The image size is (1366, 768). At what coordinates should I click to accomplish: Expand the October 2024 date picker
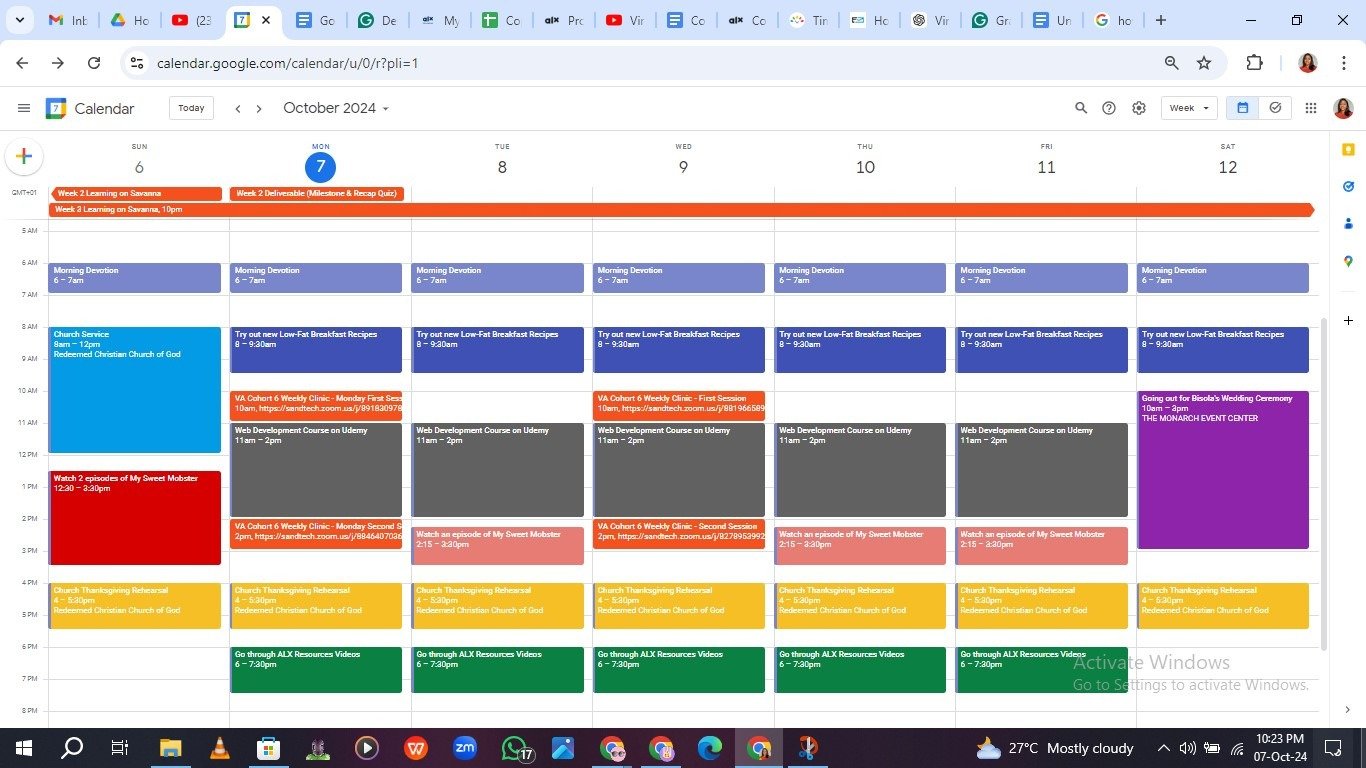pyautogui.click(x=336, y=108)
